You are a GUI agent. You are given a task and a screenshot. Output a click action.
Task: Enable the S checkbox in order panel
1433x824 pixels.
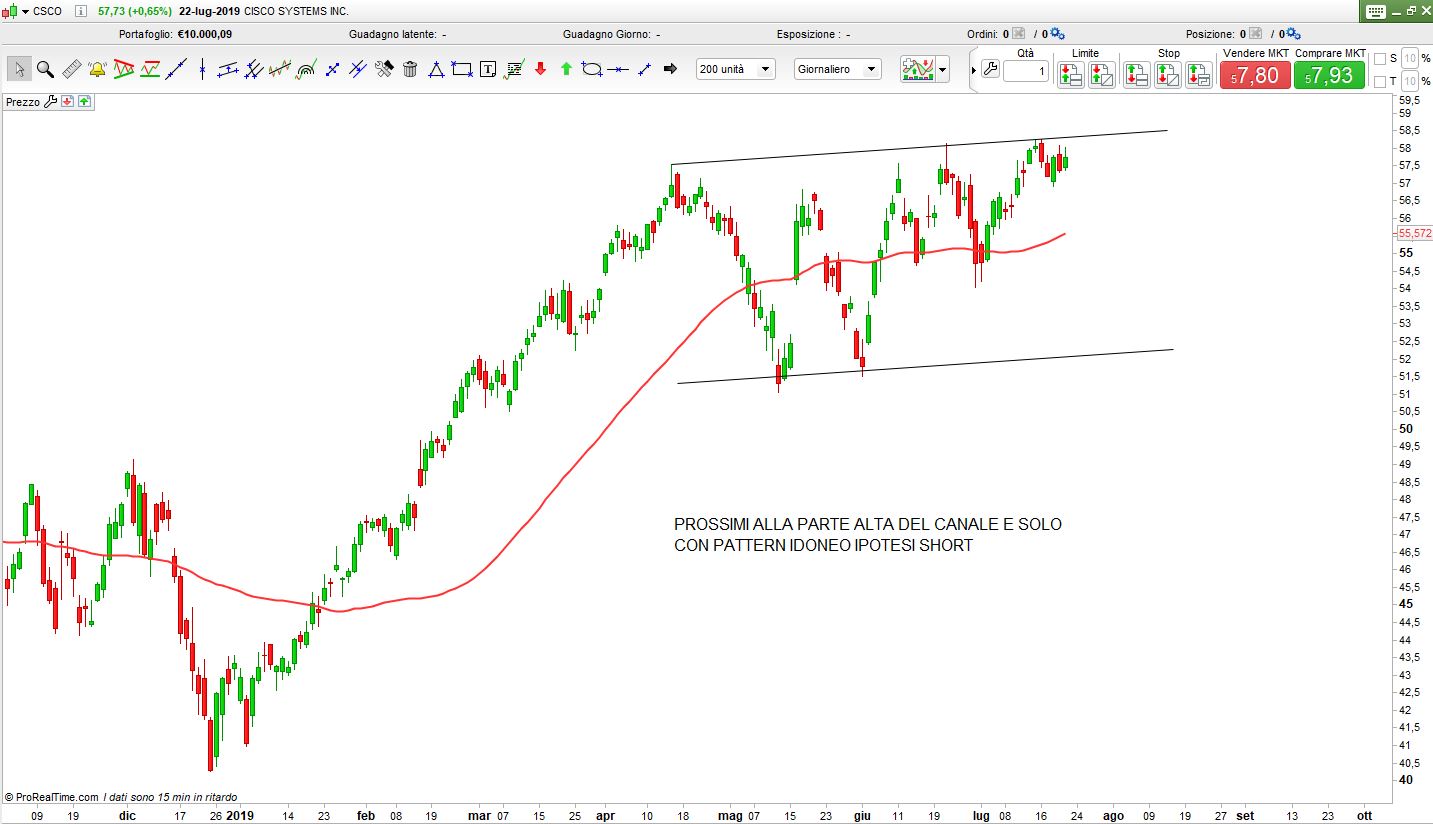tap(1380, 58)
